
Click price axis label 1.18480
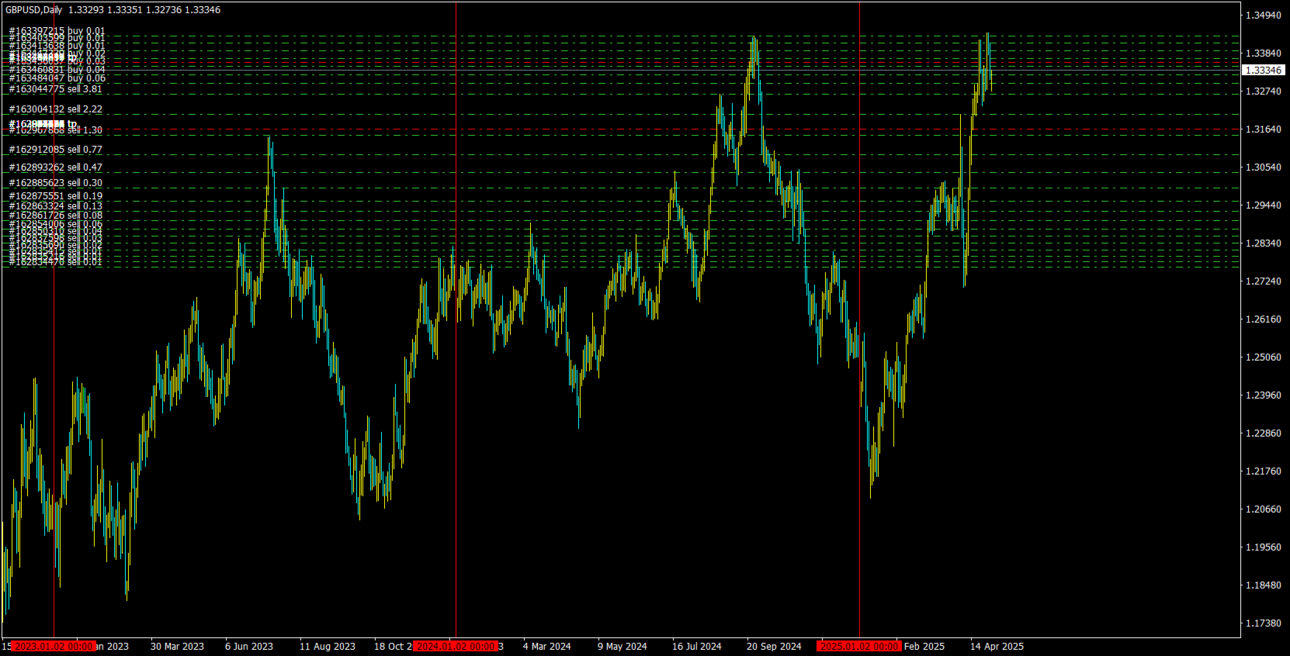click(x=1265, y=585)
